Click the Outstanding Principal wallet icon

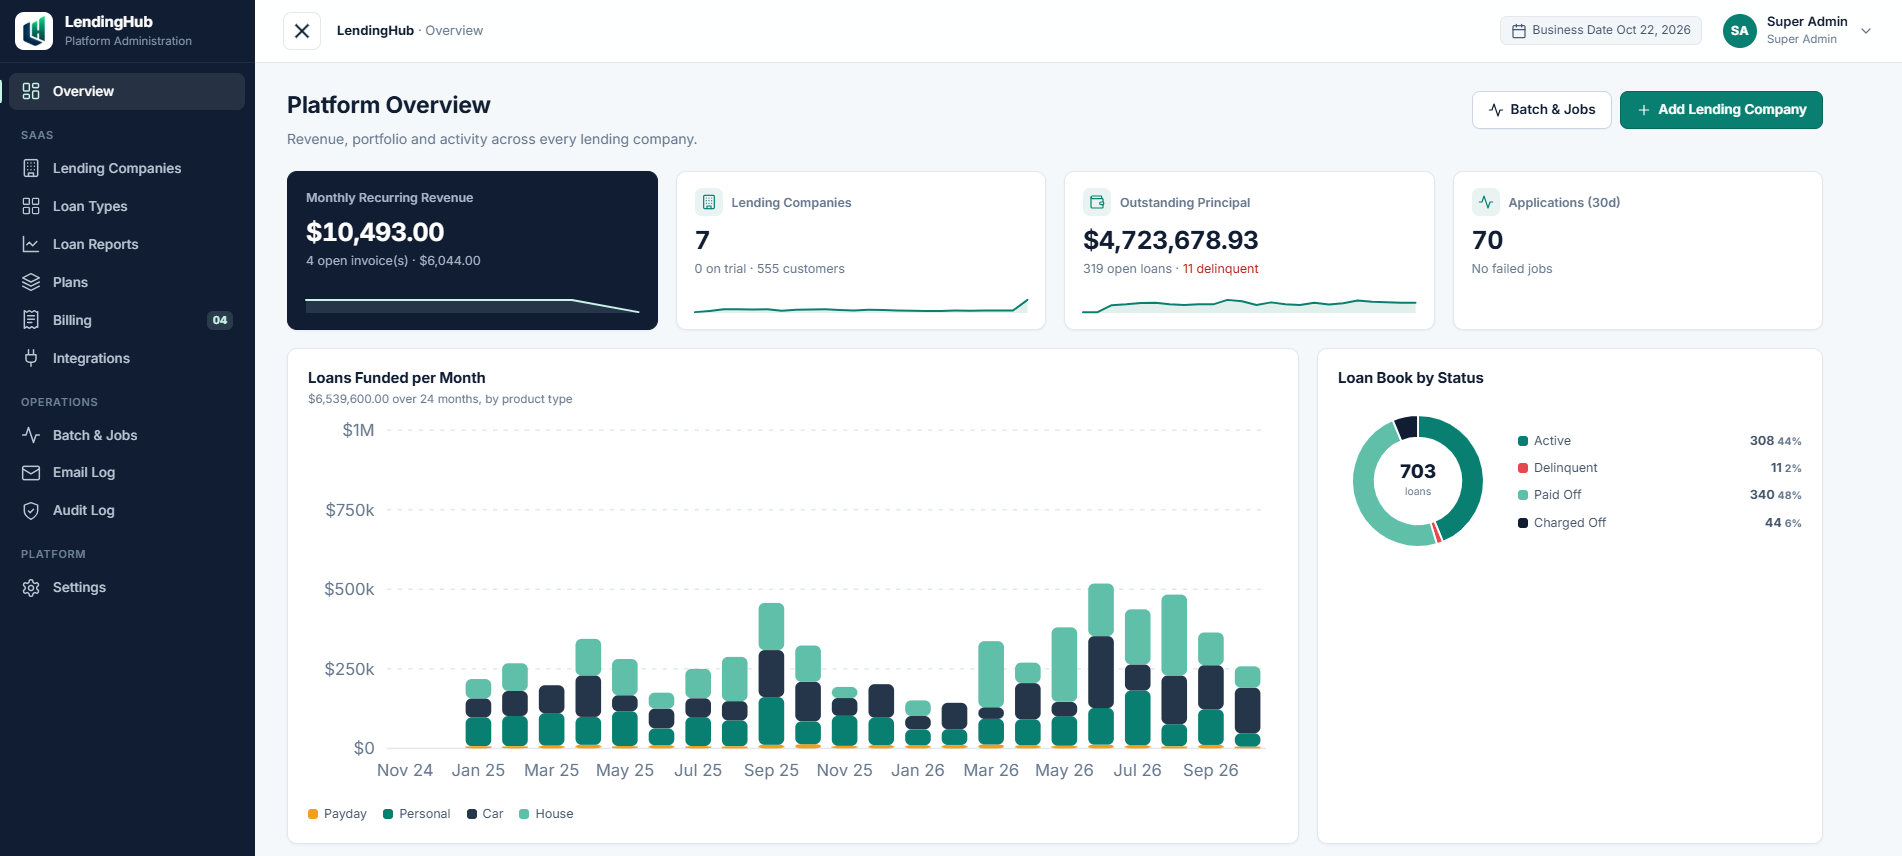point(1097,202)
